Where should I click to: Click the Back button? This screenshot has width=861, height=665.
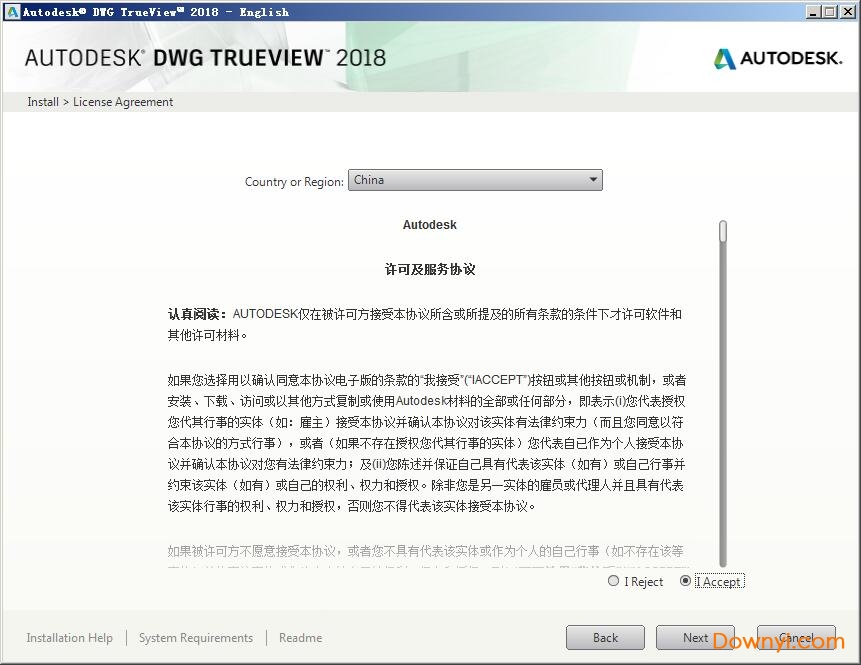(x=605, y=637)
